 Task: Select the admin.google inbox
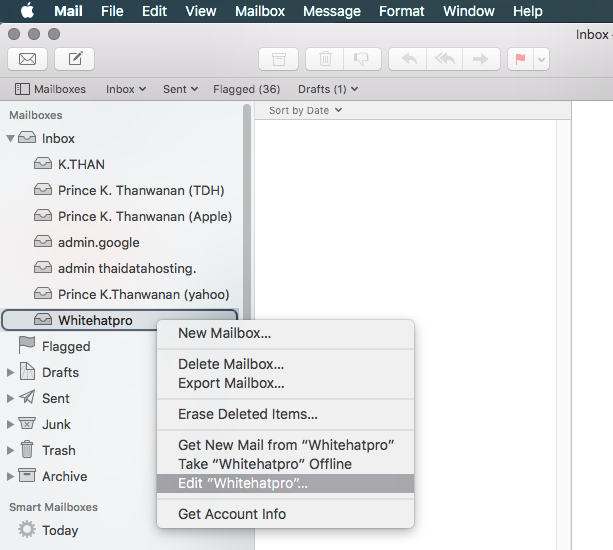coord(99,242)
